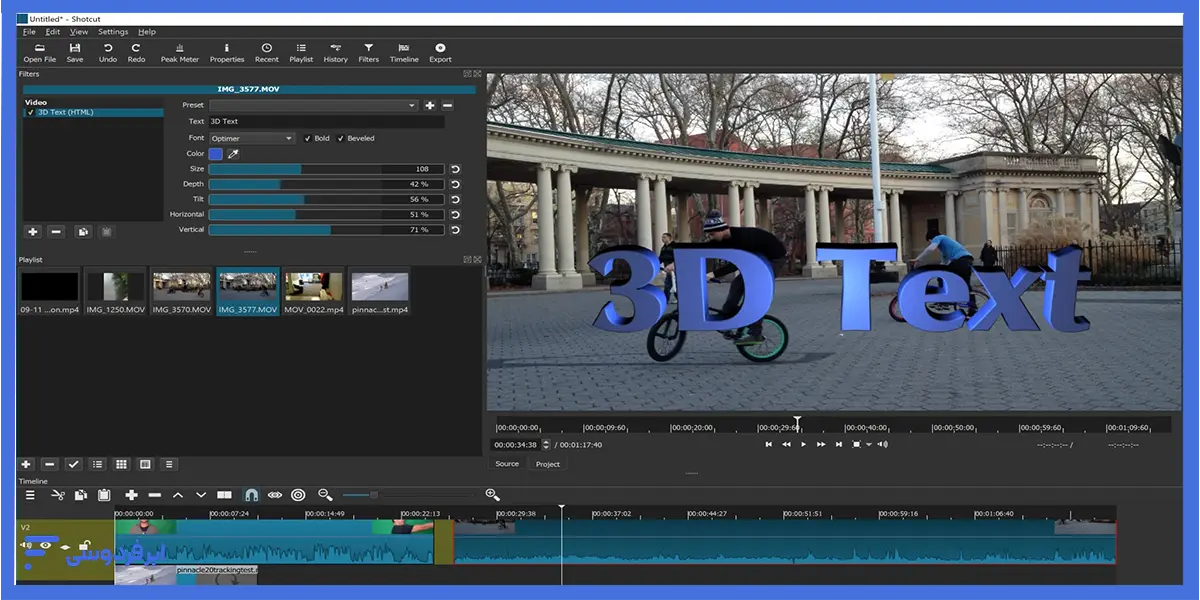The width and height of the screenshot is (1200, 600).
Task: Uncheck the Bold checkbox
Action: tap(307, 138)
